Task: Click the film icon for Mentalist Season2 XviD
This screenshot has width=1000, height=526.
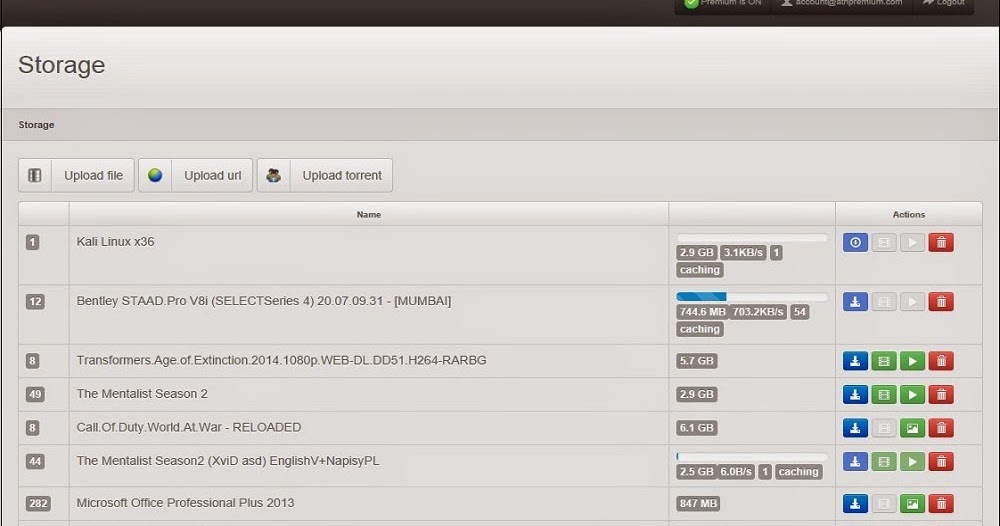Action: click(x=884, y=462)
